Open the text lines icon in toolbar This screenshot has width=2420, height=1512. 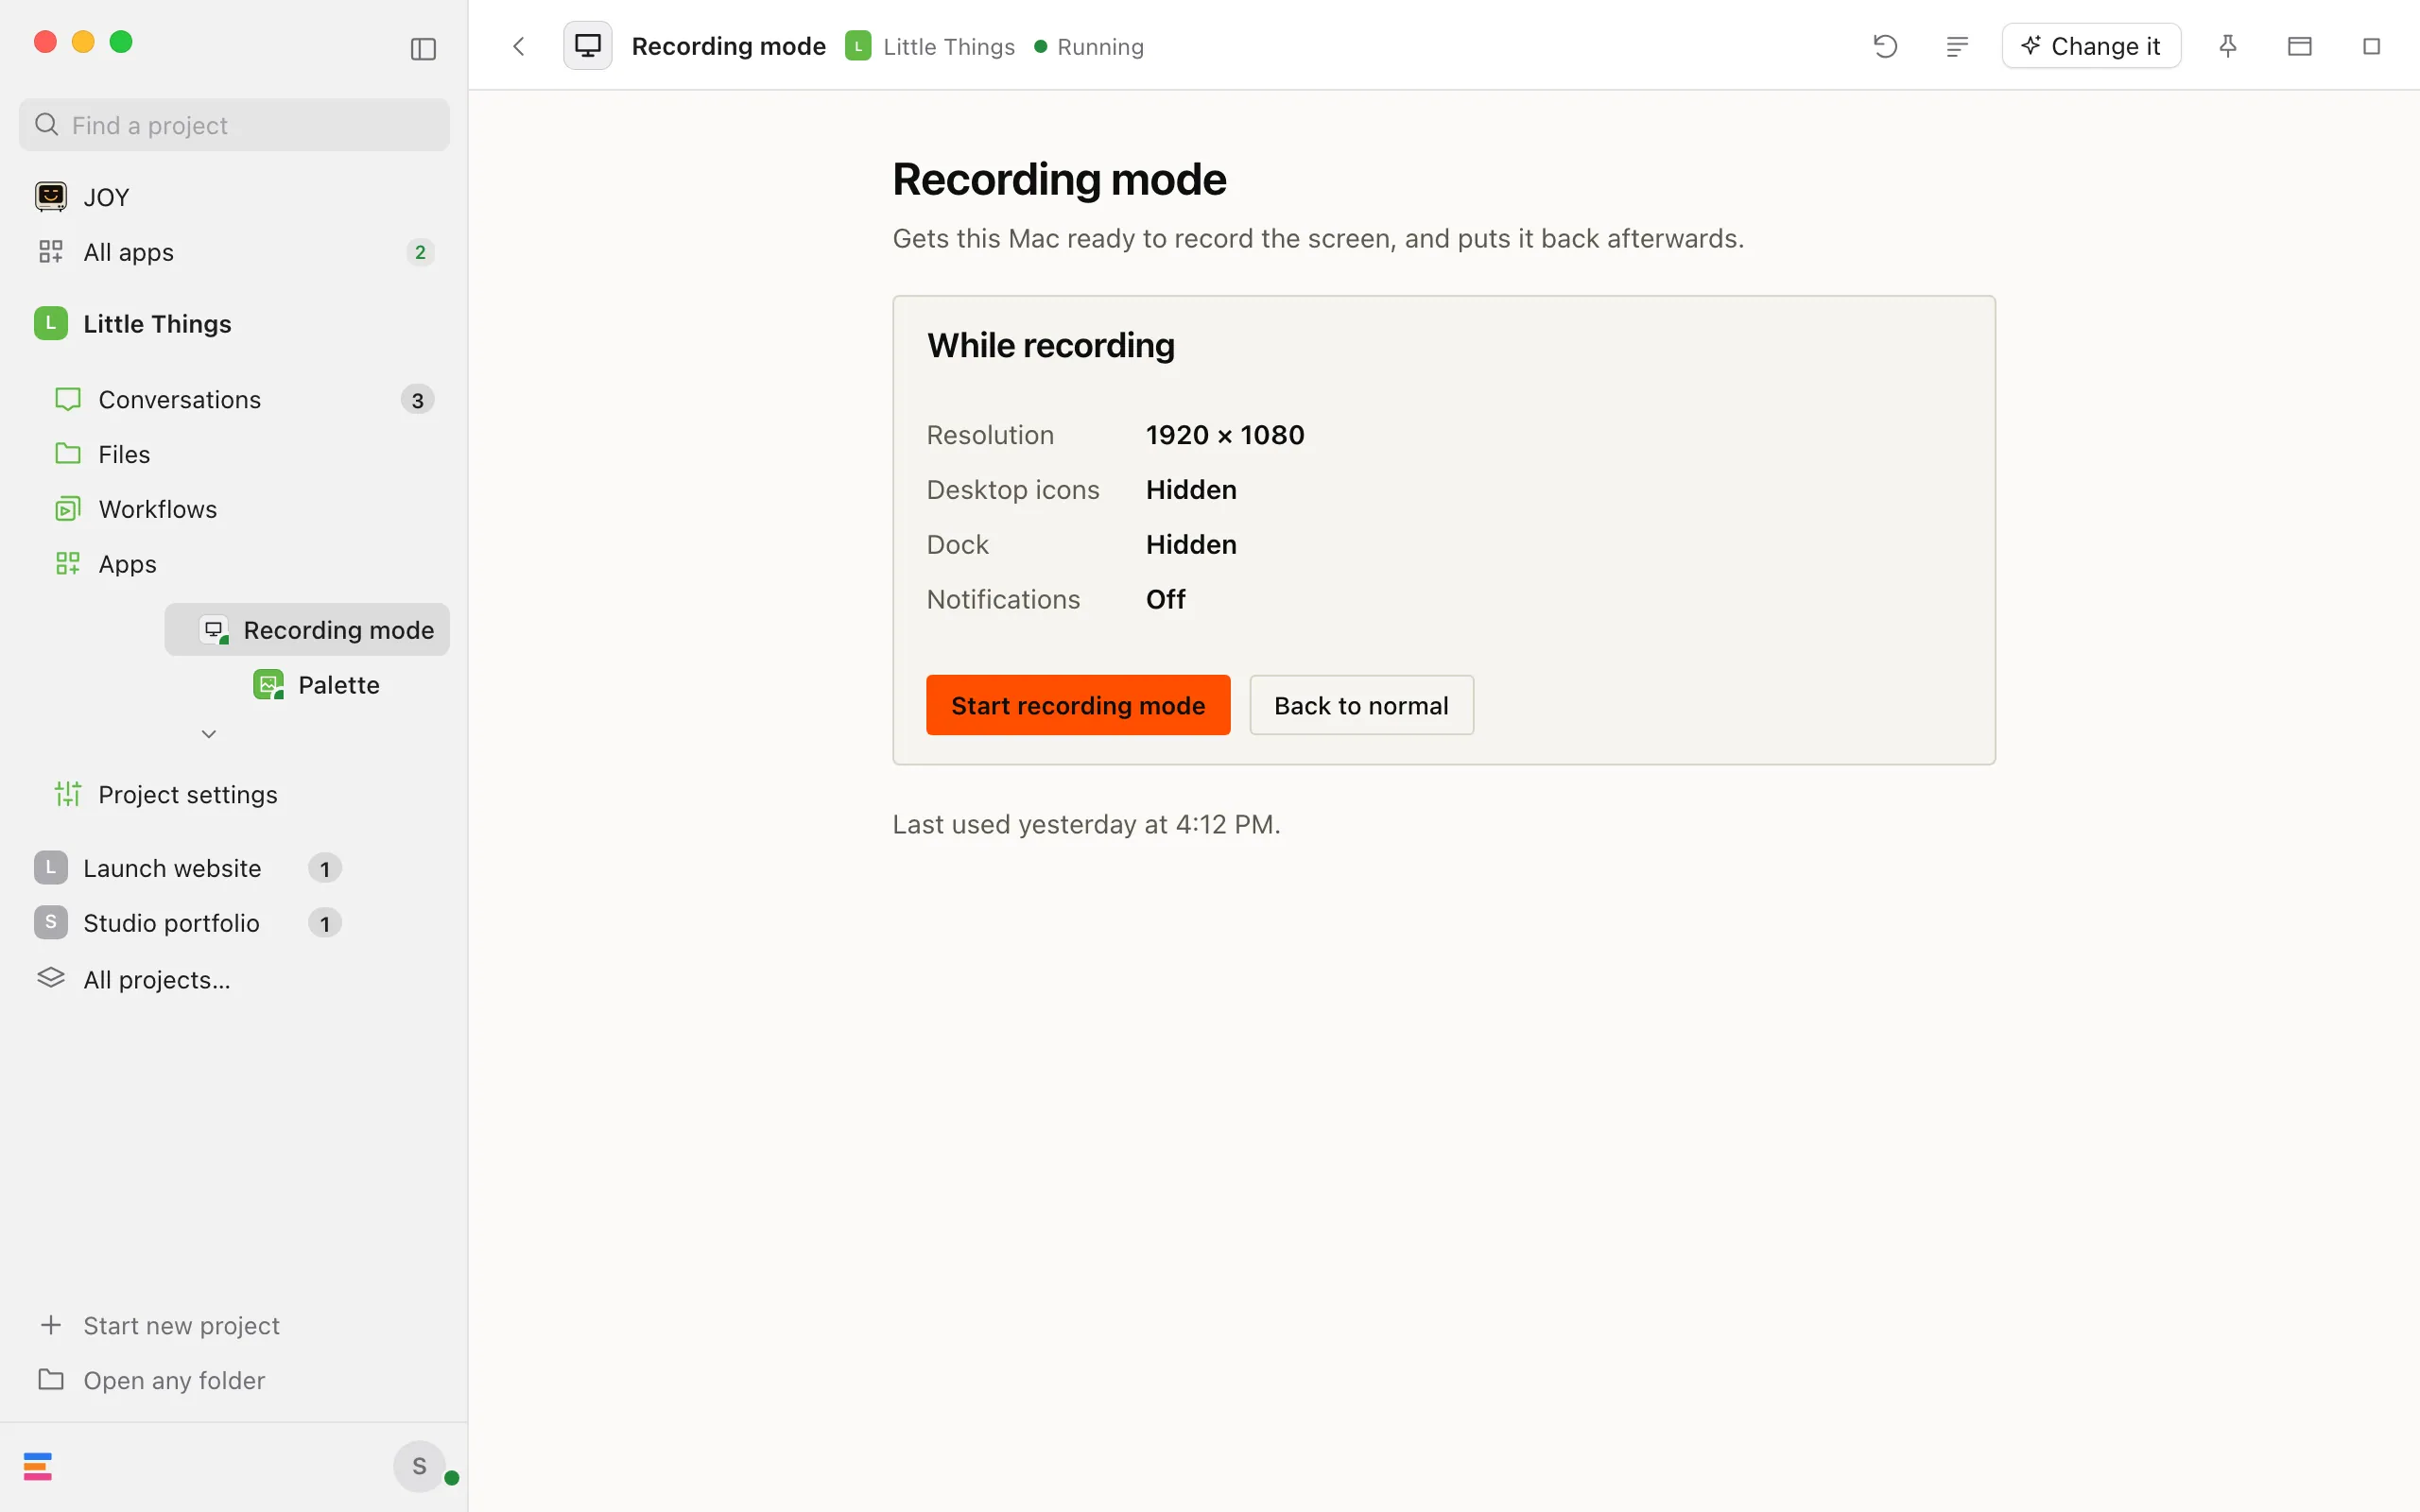click(x=1957, y=46)
